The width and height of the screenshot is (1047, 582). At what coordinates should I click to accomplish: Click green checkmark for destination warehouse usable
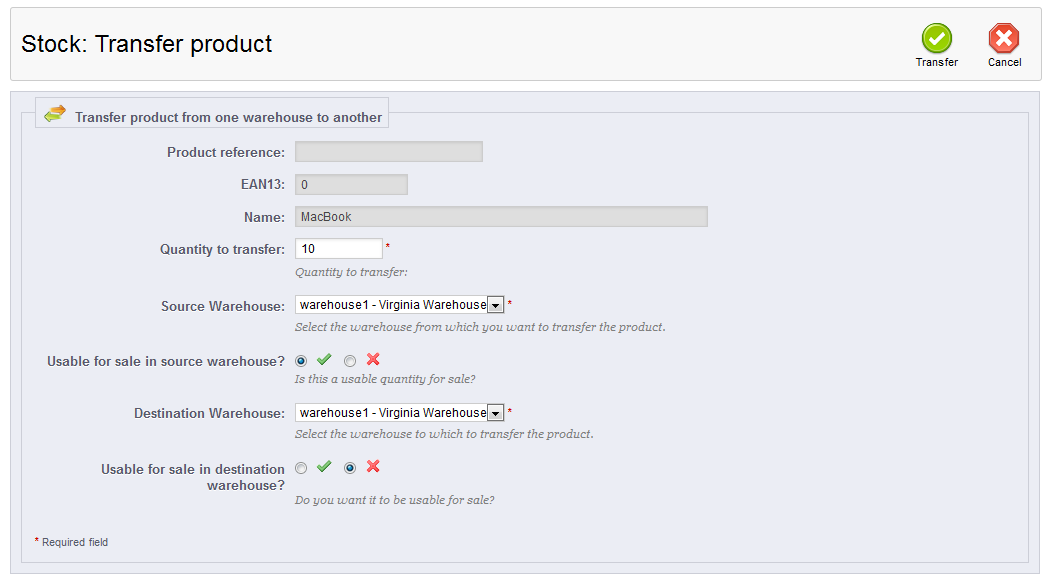click(x=325, y=467)
